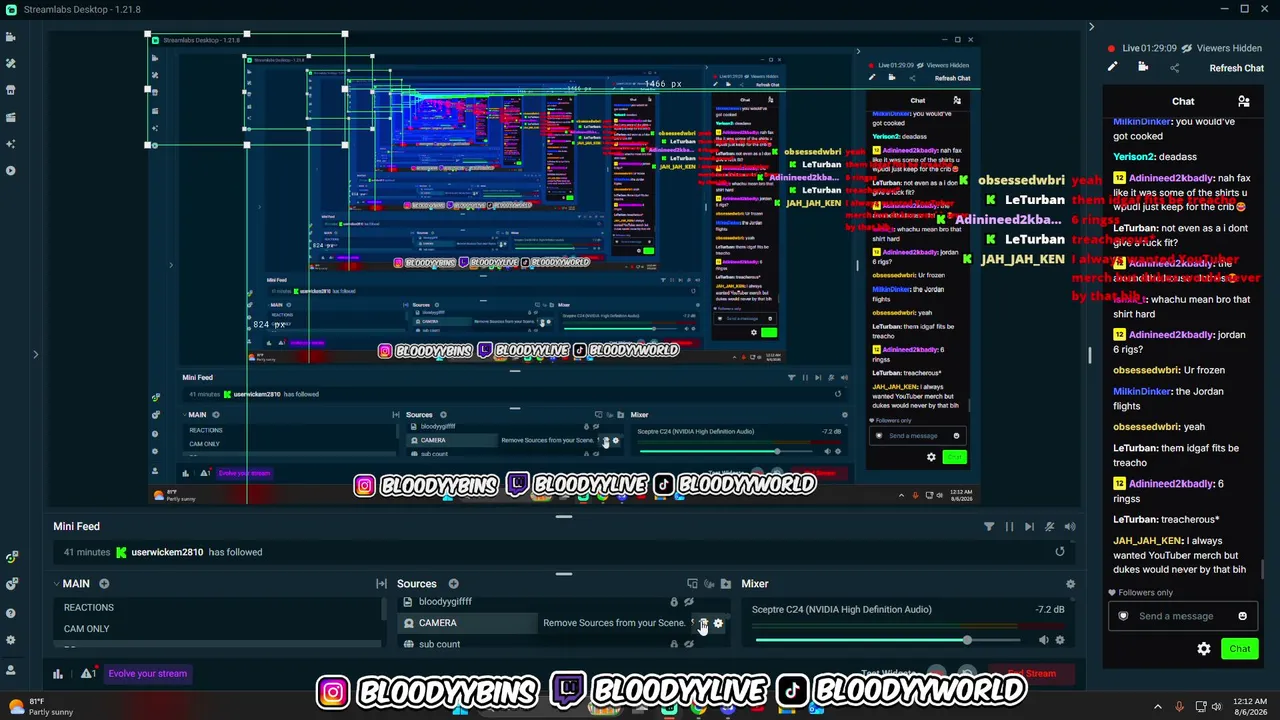Open emoji picker in message box
This screenshot has width=1280, height=720.
pos(1243,616)
